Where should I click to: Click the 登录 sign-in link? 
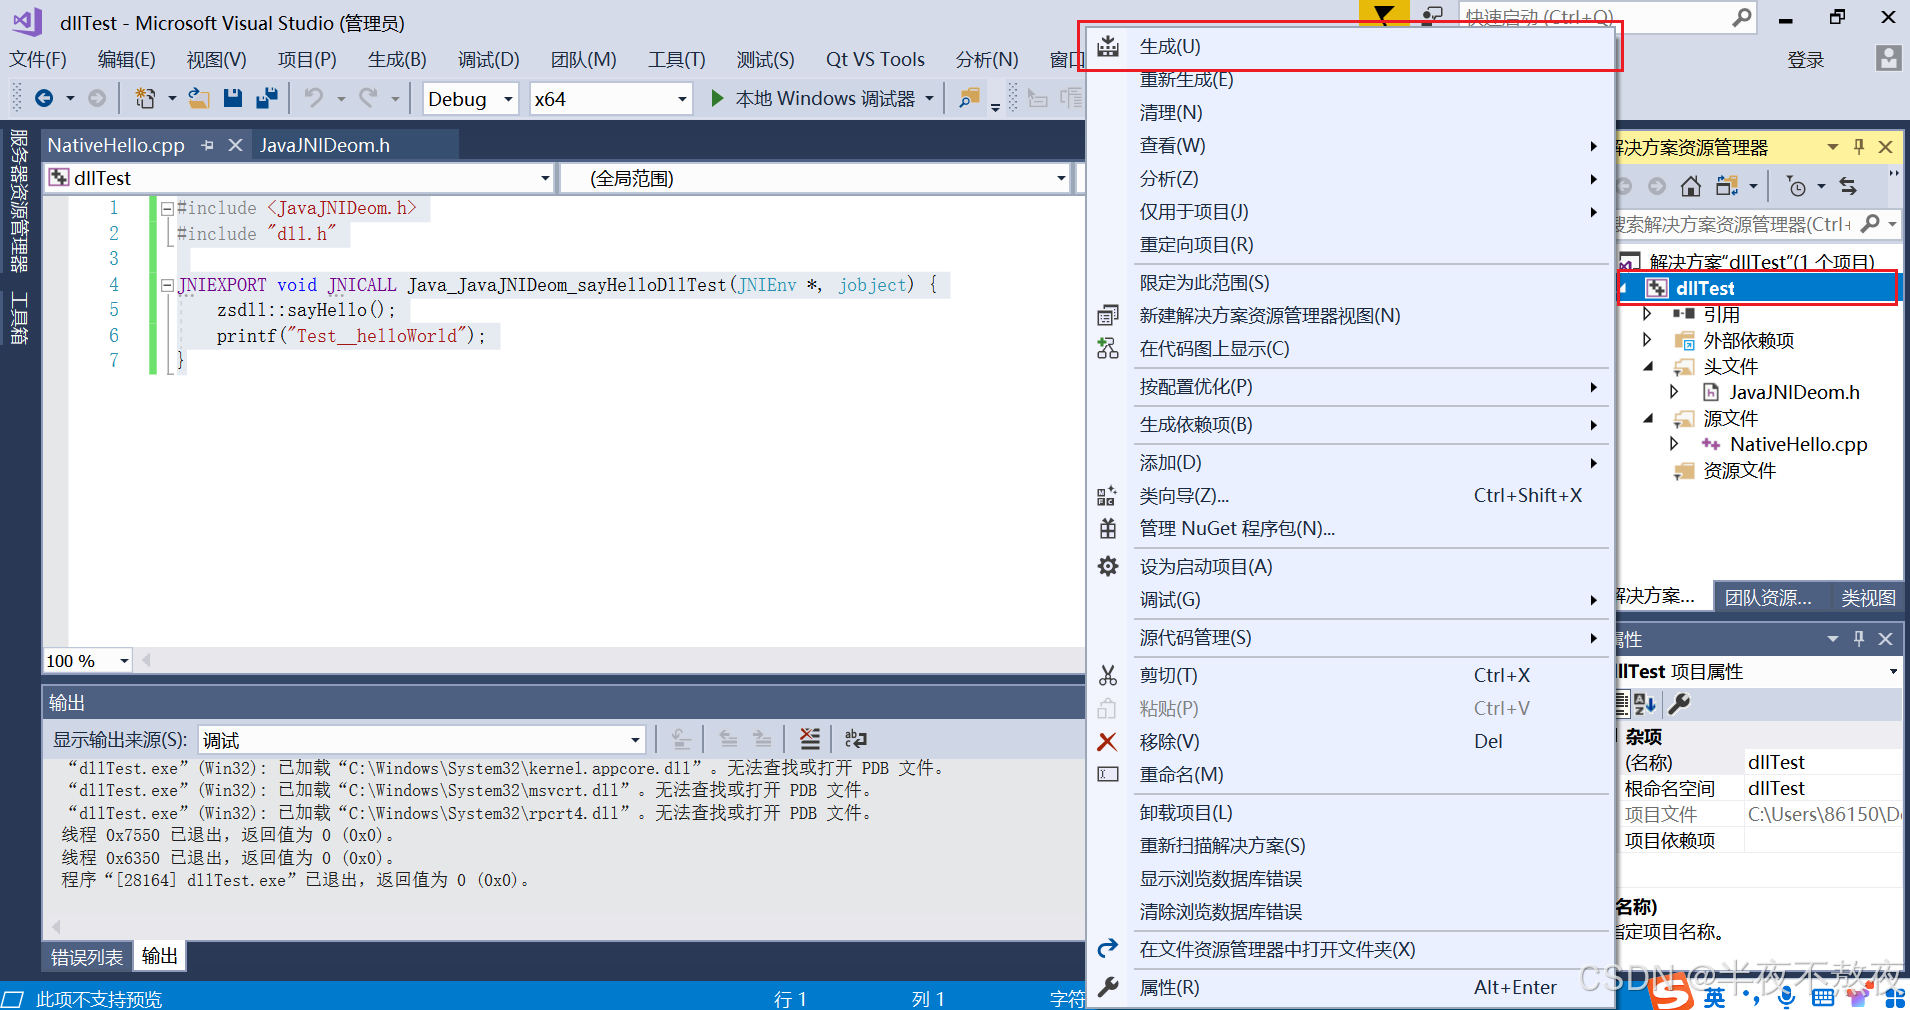[x=1805, y=60]
